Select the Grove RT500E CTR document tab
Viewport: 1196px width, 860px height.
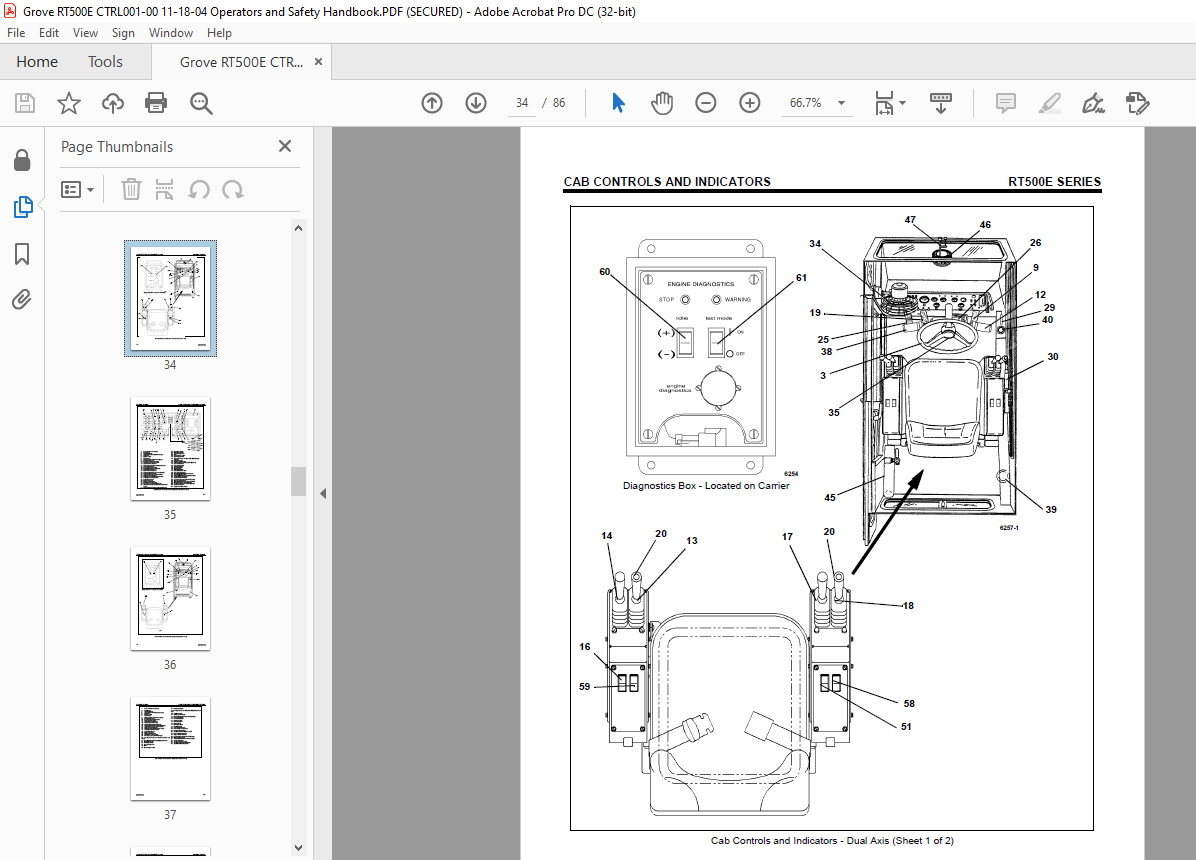point(241,62)
